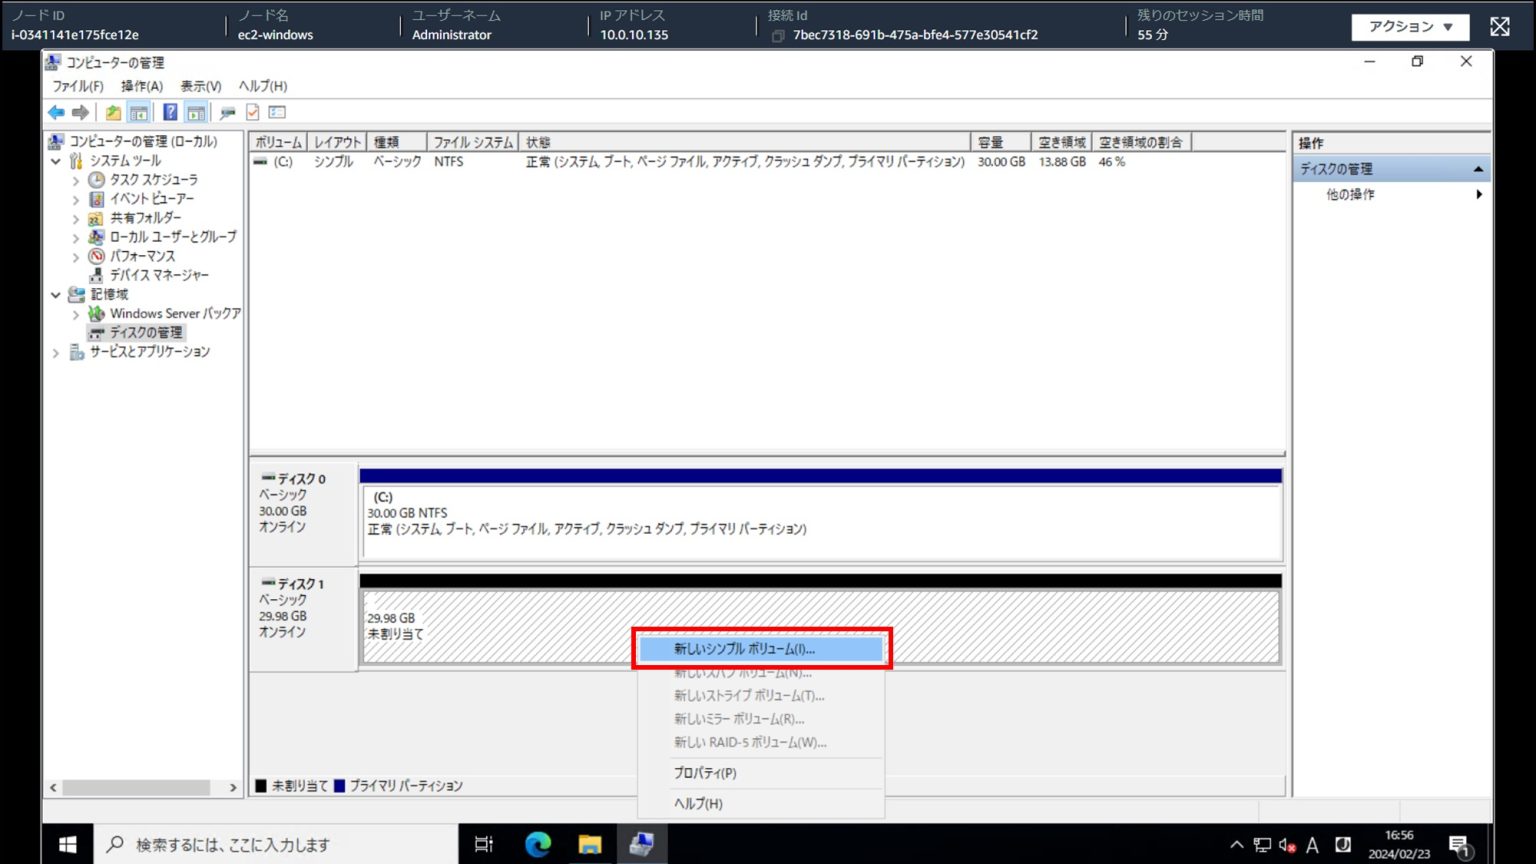This screenshot has height=864, width=1536.
Task: Expand the サービスとアプリケーション node
Action: point(55,352)
